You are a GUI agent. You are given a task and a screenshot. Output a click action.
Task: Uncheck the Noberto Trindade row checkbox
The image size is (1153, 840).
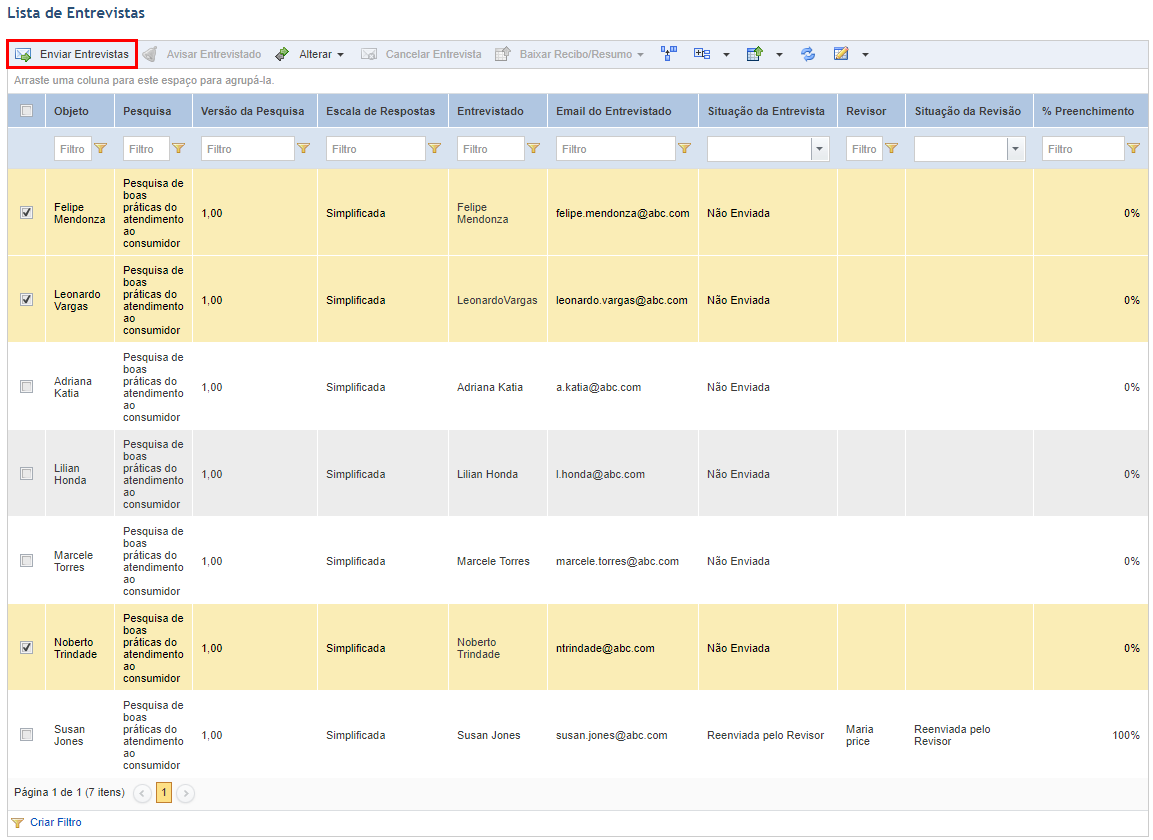pyautogui.click(x=26, y=647)
